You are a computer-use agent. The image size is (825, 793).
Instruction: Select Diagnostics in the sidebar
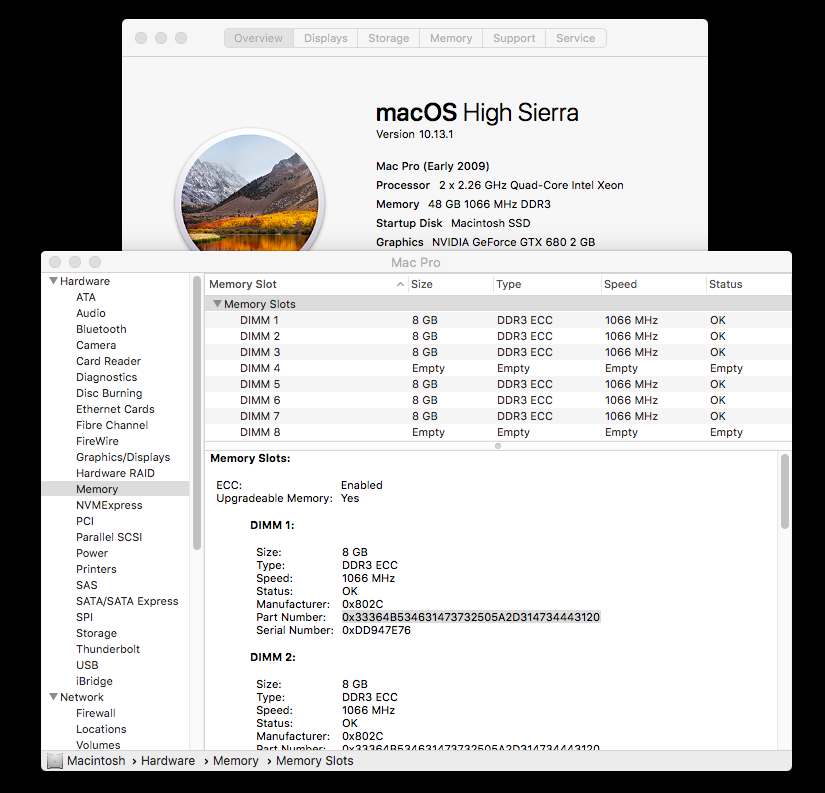click(x=106, y=377)
